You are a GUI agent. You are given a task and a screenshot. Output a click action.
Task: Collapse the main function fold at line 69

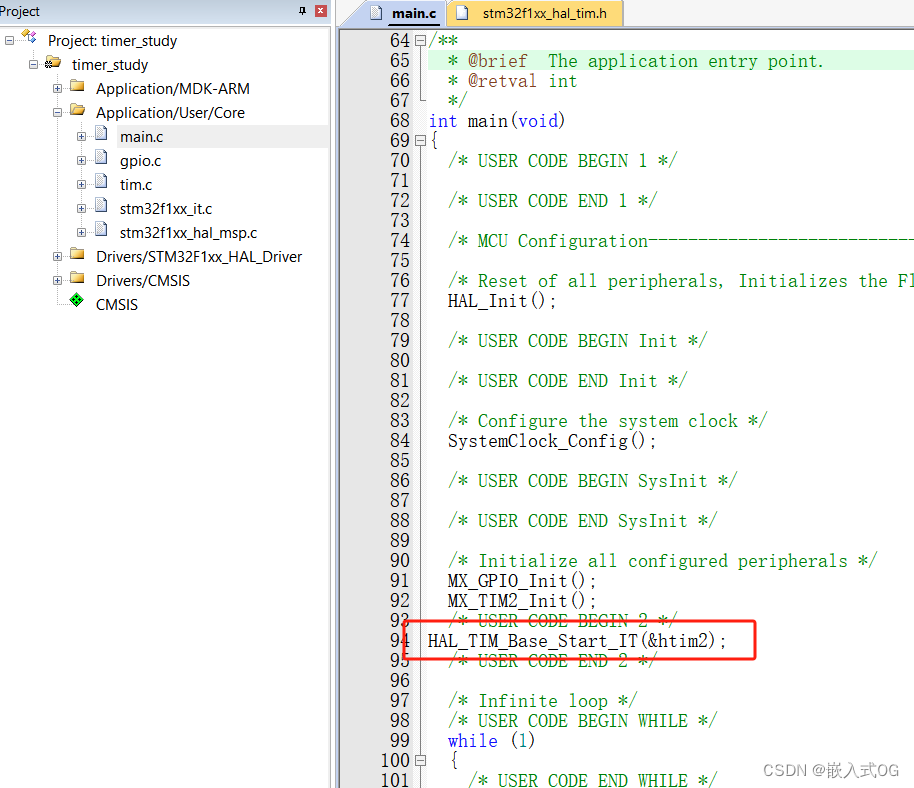tap(420, 140)
